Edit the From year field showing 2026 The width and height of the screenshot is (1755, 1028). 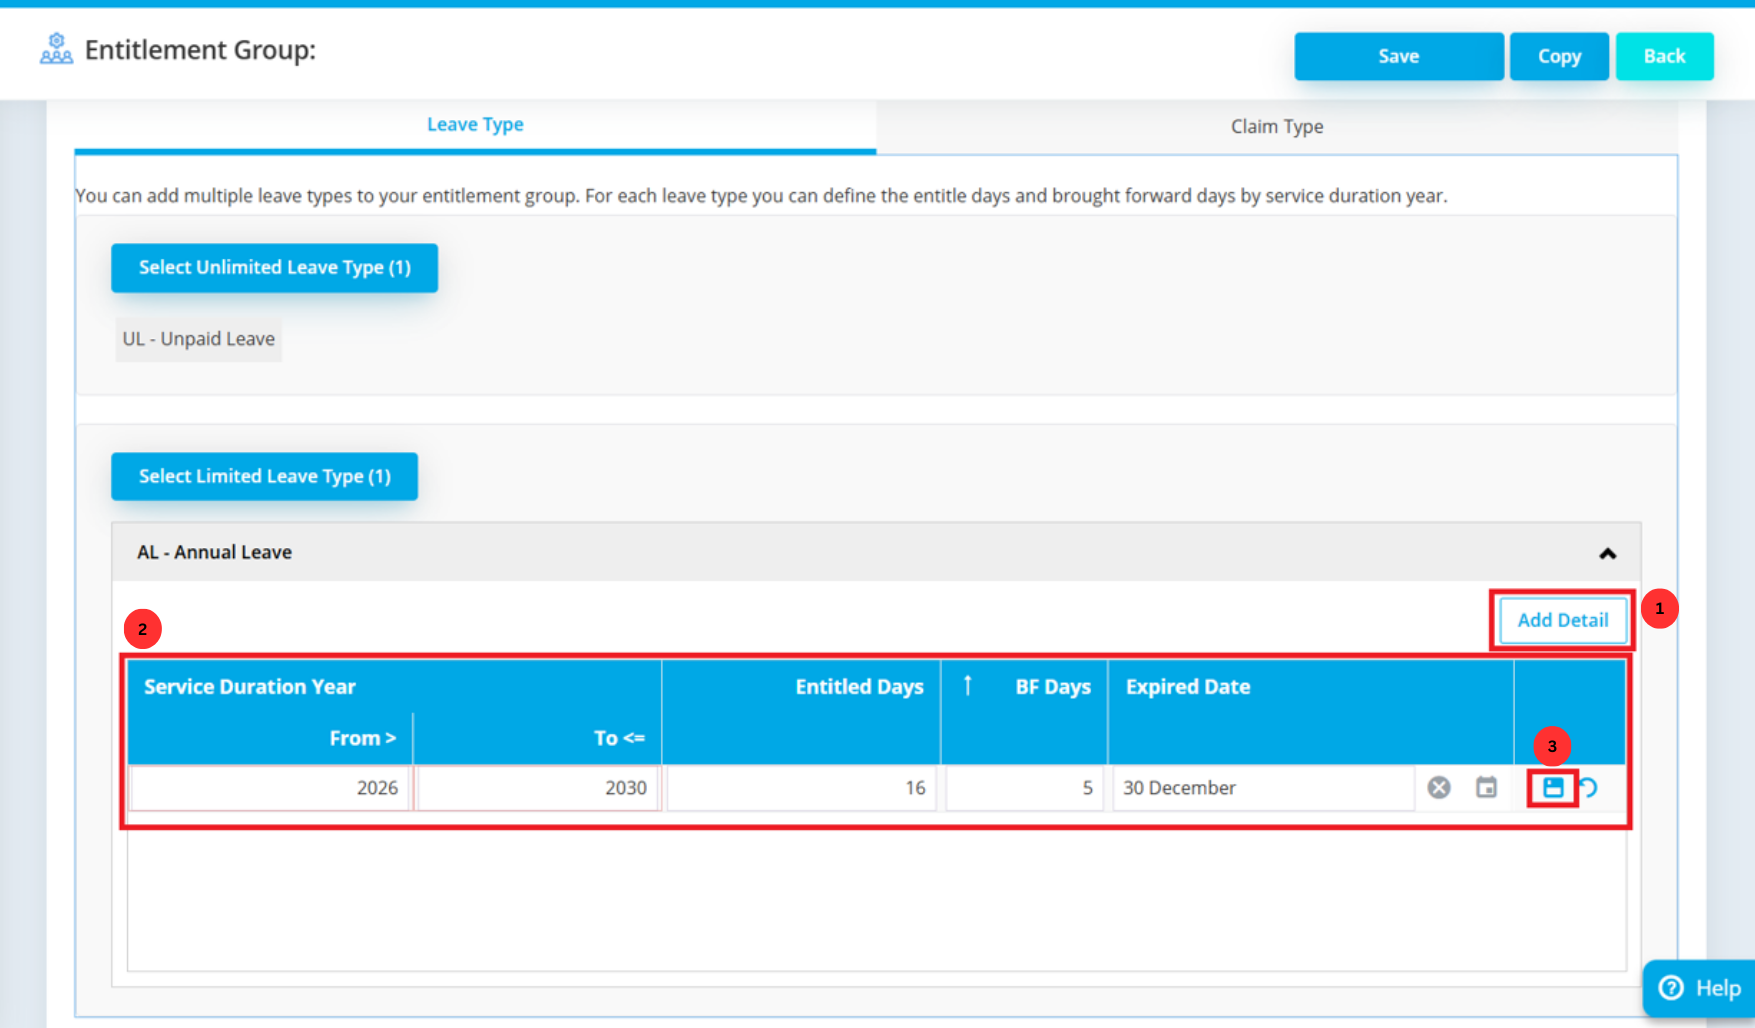click(x=270, y=788)
